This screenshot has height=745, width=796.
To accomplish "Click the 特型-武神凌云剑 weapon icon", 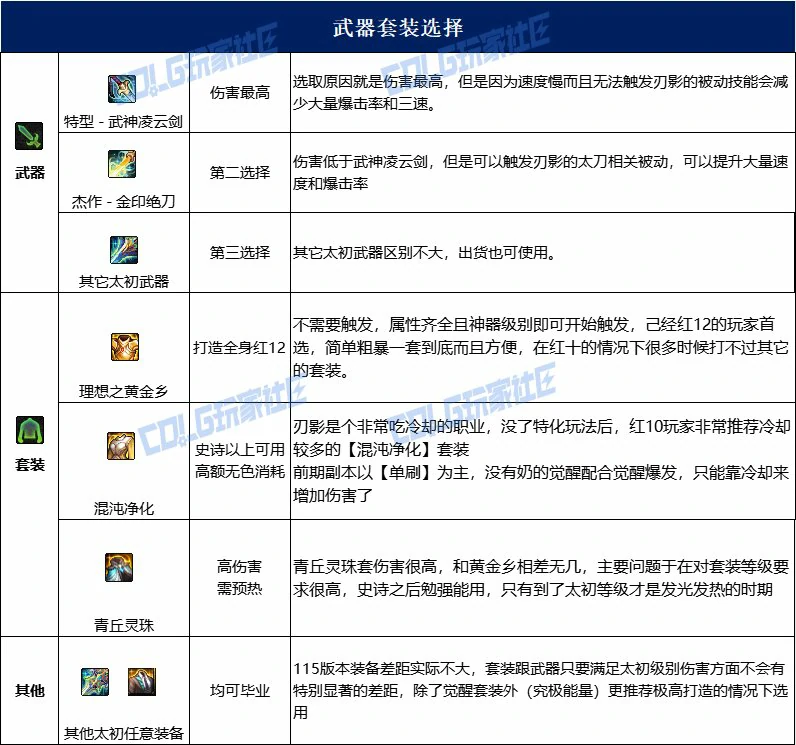I will pyautogui.click(x=122, y=89).
